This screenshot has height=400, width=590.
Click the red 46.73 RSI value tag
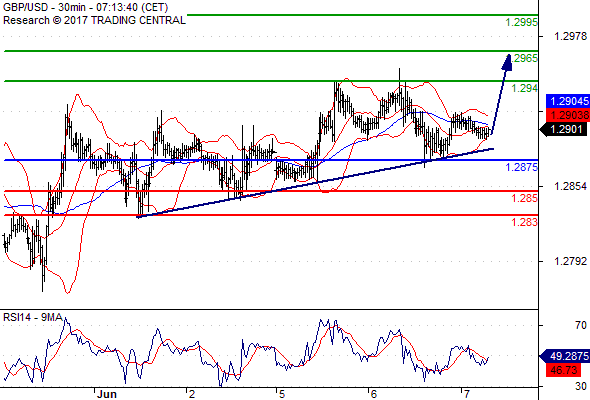[x=563, y=370]
